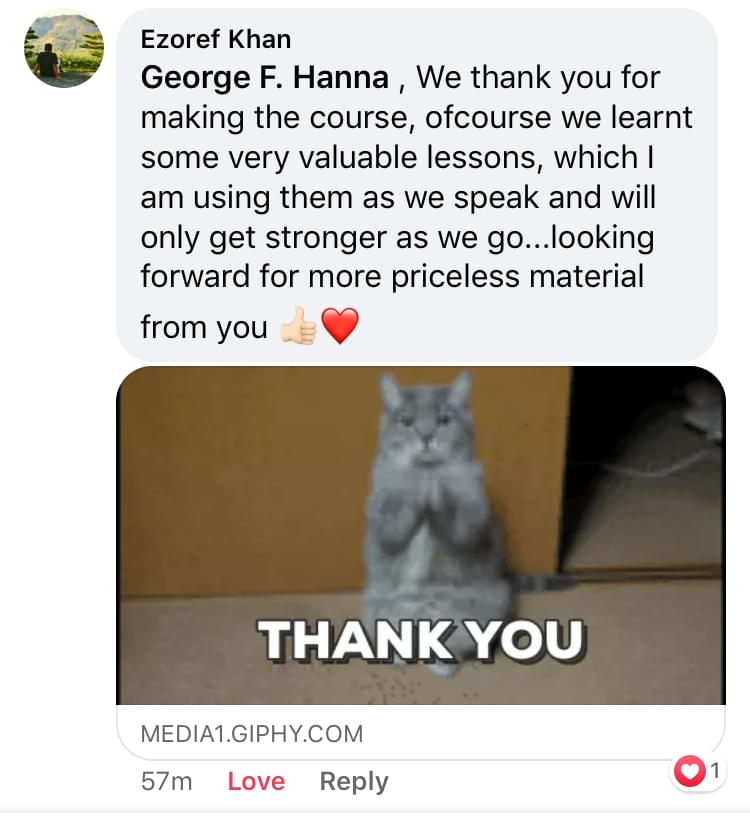Select the comment text bubble
Screen dimensions: 750x819
pyautogui.click(x=416, y=184)
